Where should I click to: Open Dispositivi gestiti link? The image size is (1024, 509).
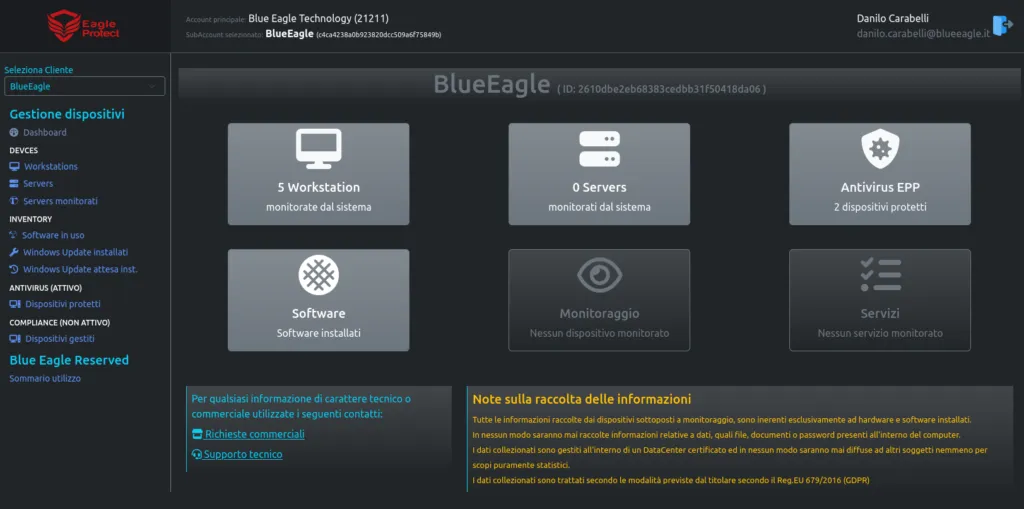tap(60, 339)
